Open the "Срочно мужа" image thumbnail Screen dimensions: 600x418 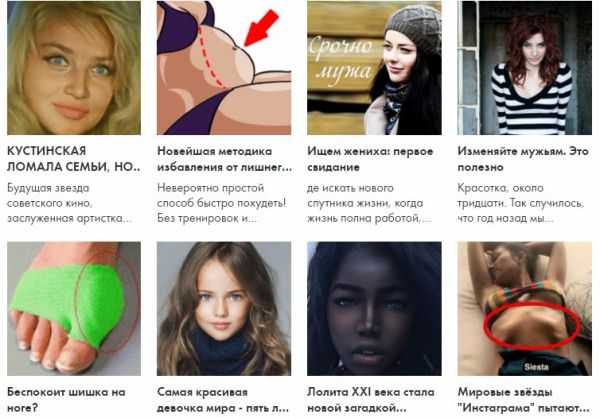[374, 68]
